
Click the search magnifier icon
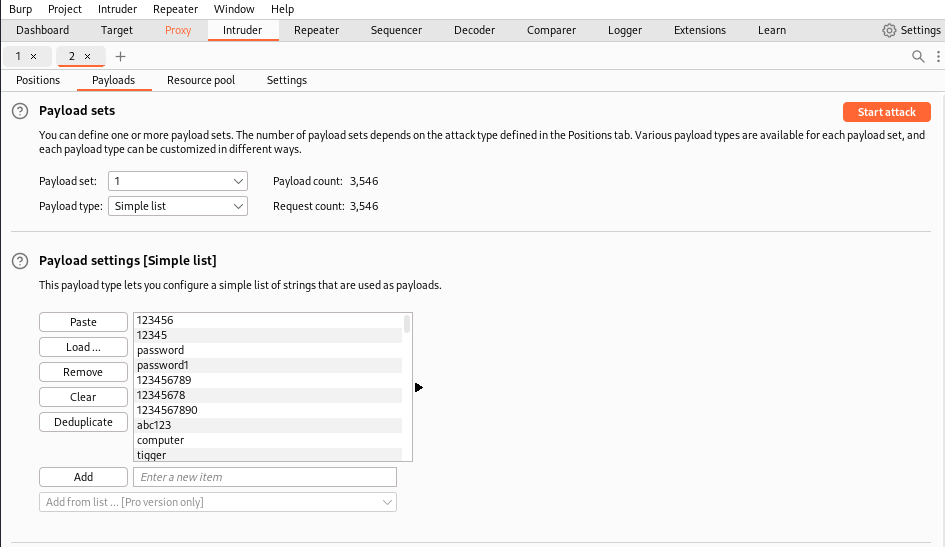pos(918,57)
